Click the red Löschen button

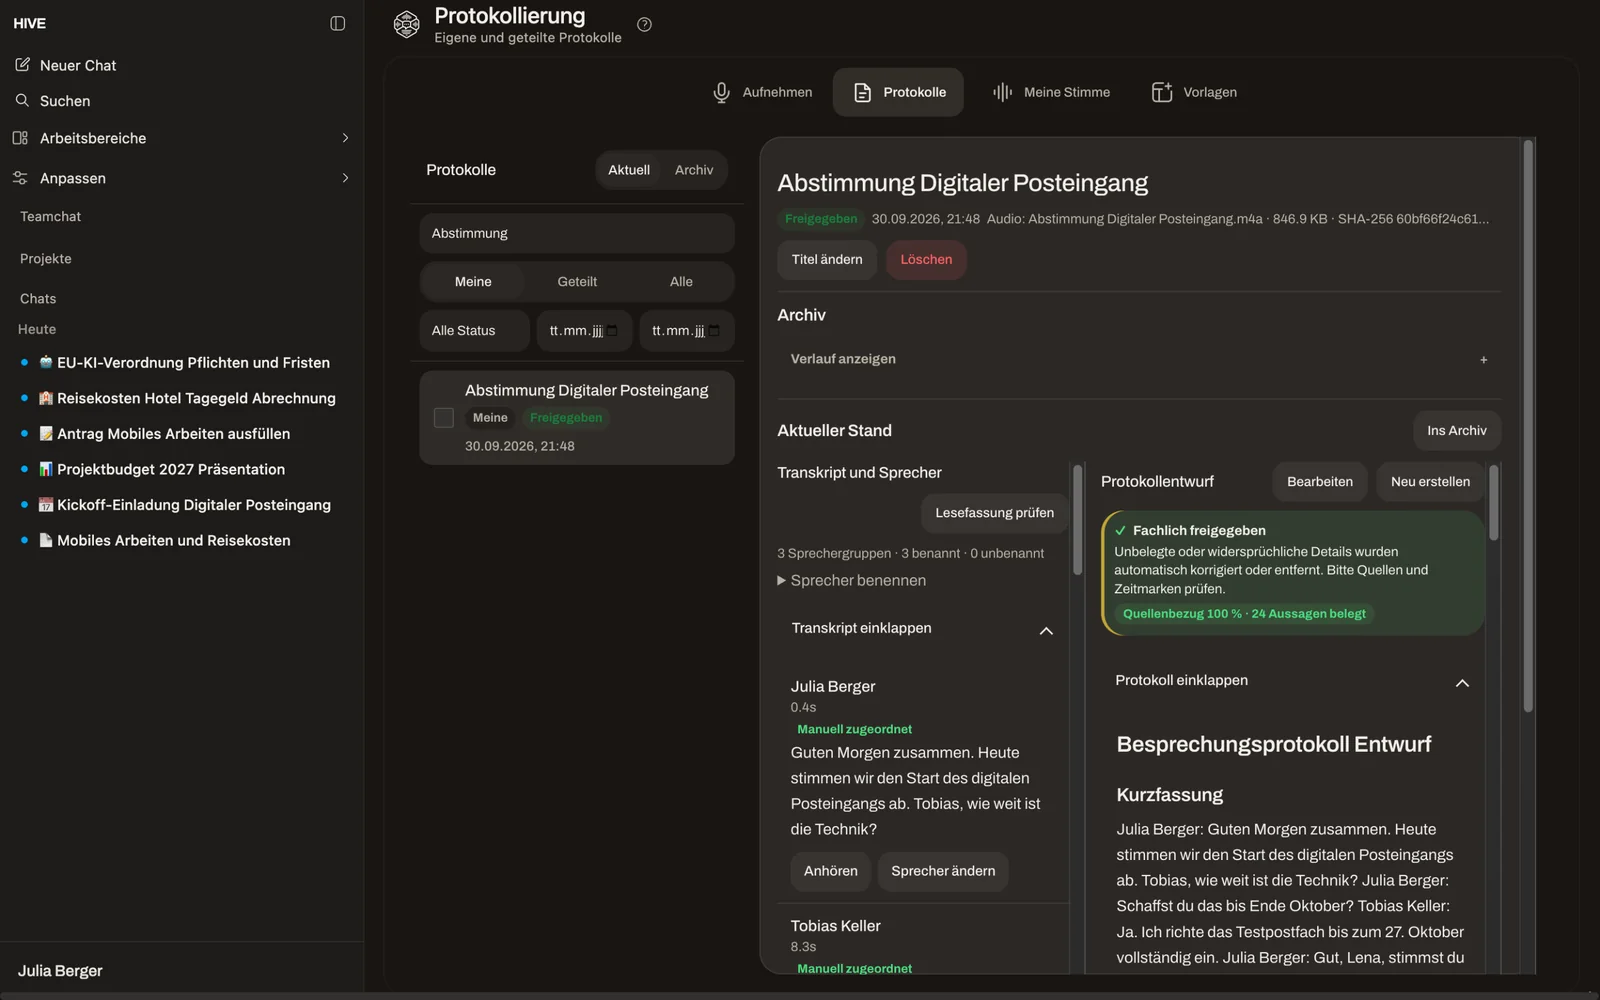(x=926, y=260)
